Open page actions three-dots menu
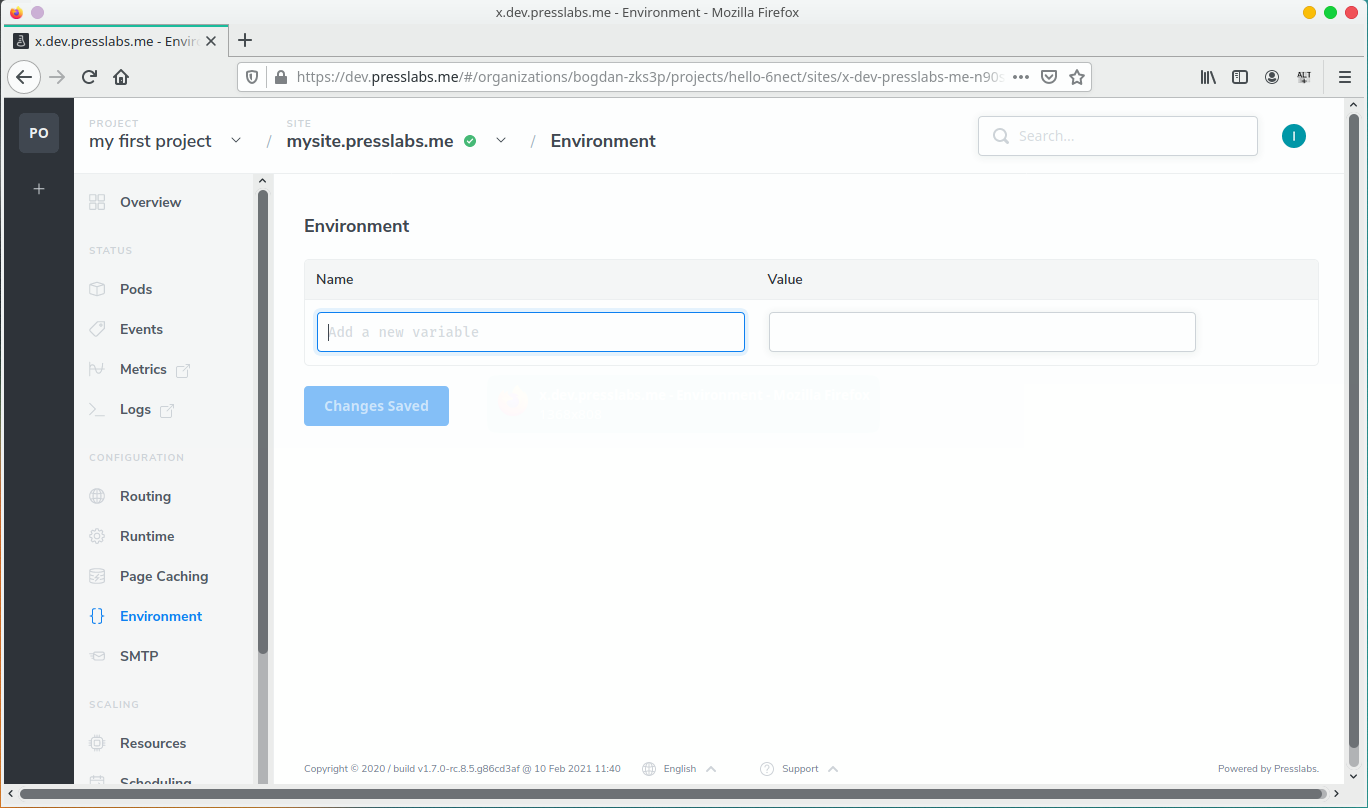This screenshot has width=1368, height=808. (1021, 77)
